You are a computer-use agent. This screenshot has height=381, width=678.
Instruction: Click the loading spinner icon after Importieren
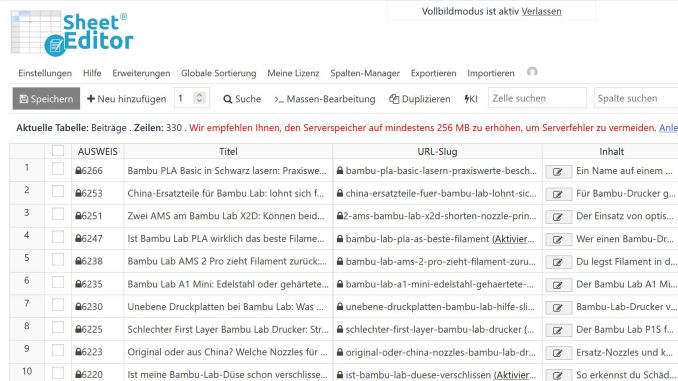532,72
